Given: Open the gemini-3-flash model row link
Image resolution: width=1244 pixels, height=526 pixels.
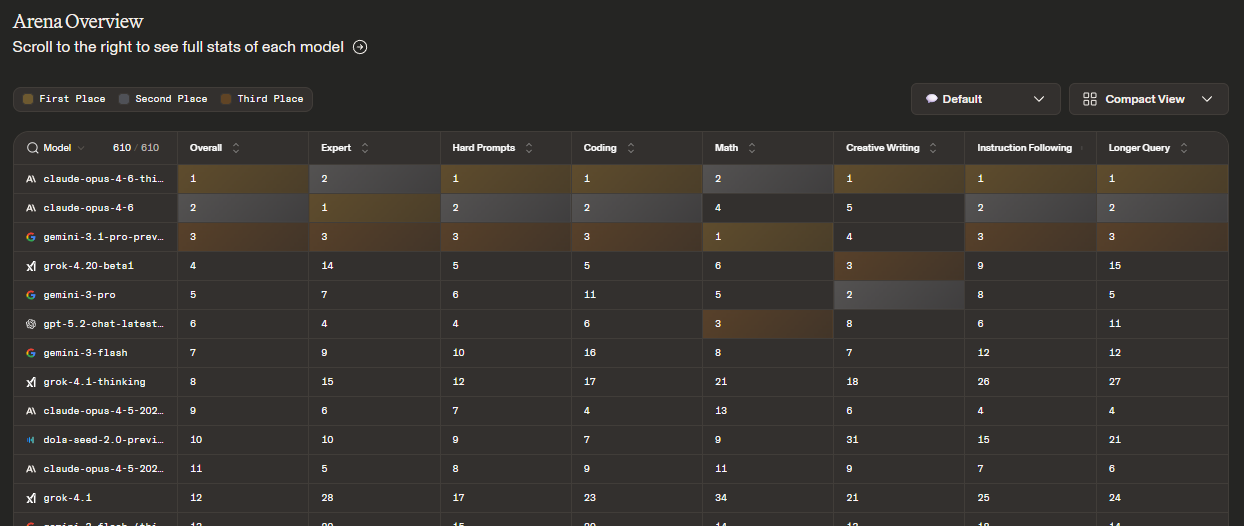Looking at the screenshot, I should pos(85,353).
